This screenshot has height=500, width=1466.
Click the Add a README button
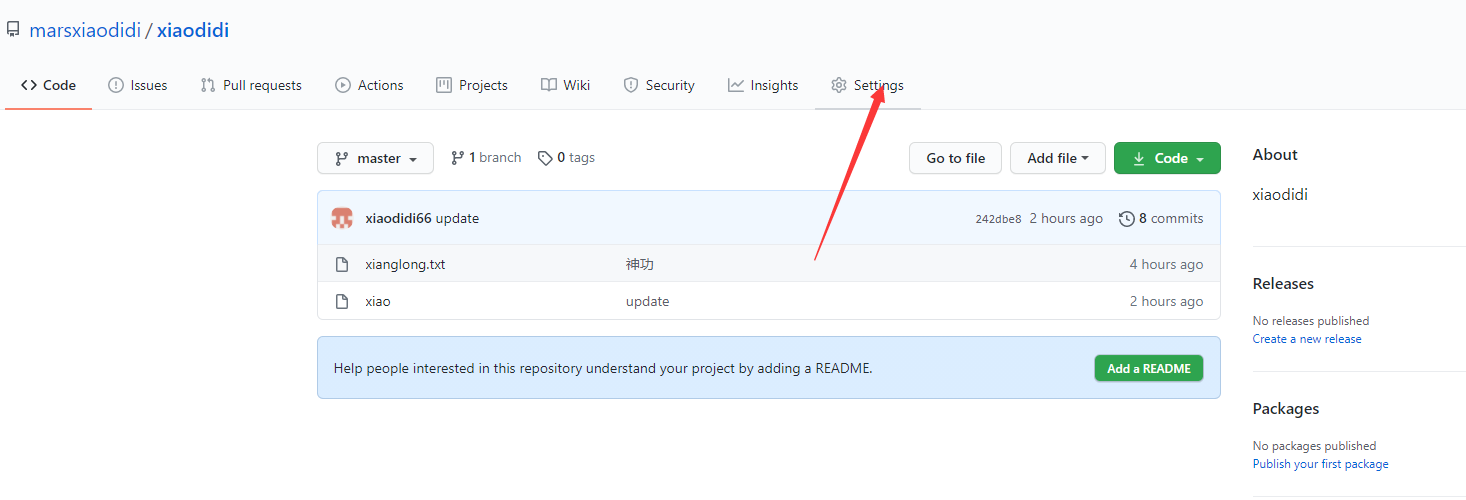coord(1148,368)
